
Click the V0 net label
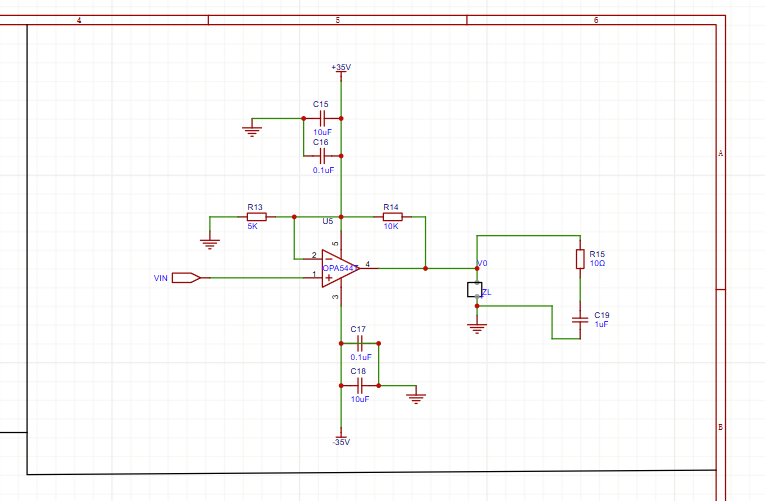click(x=482, y=263)
